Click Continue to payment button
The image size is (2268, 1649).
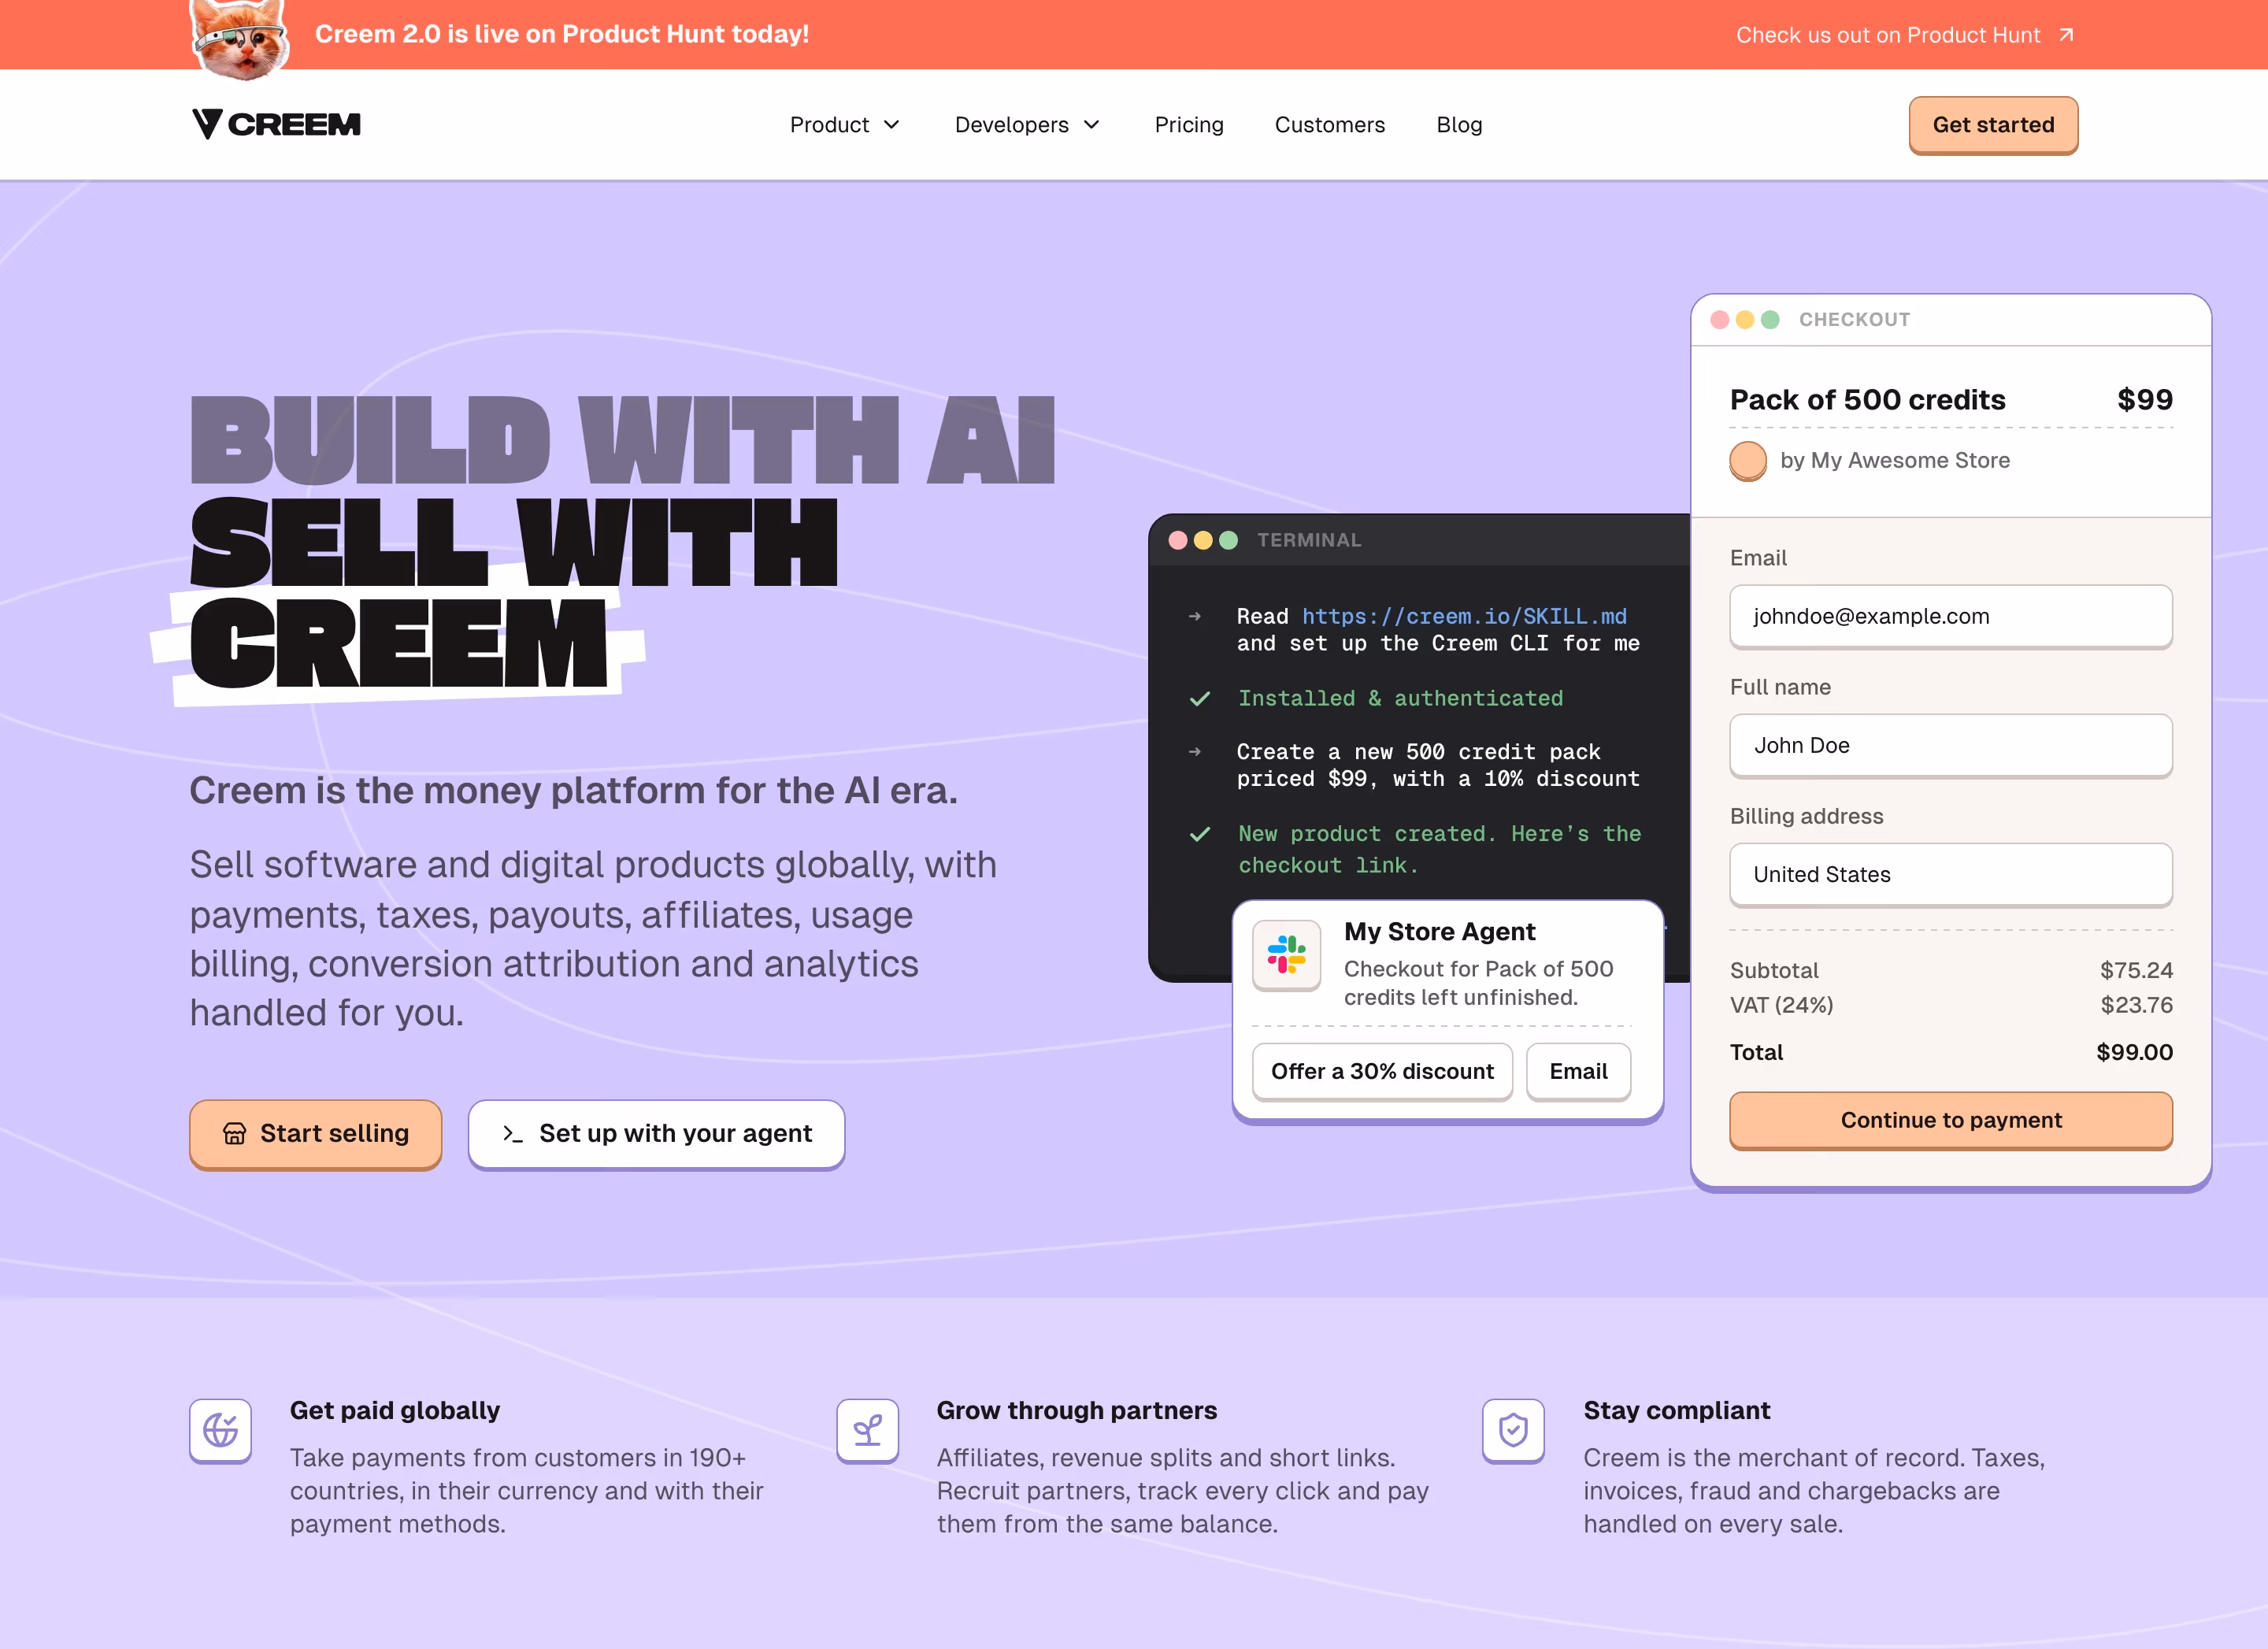tap(1950, 1120)
